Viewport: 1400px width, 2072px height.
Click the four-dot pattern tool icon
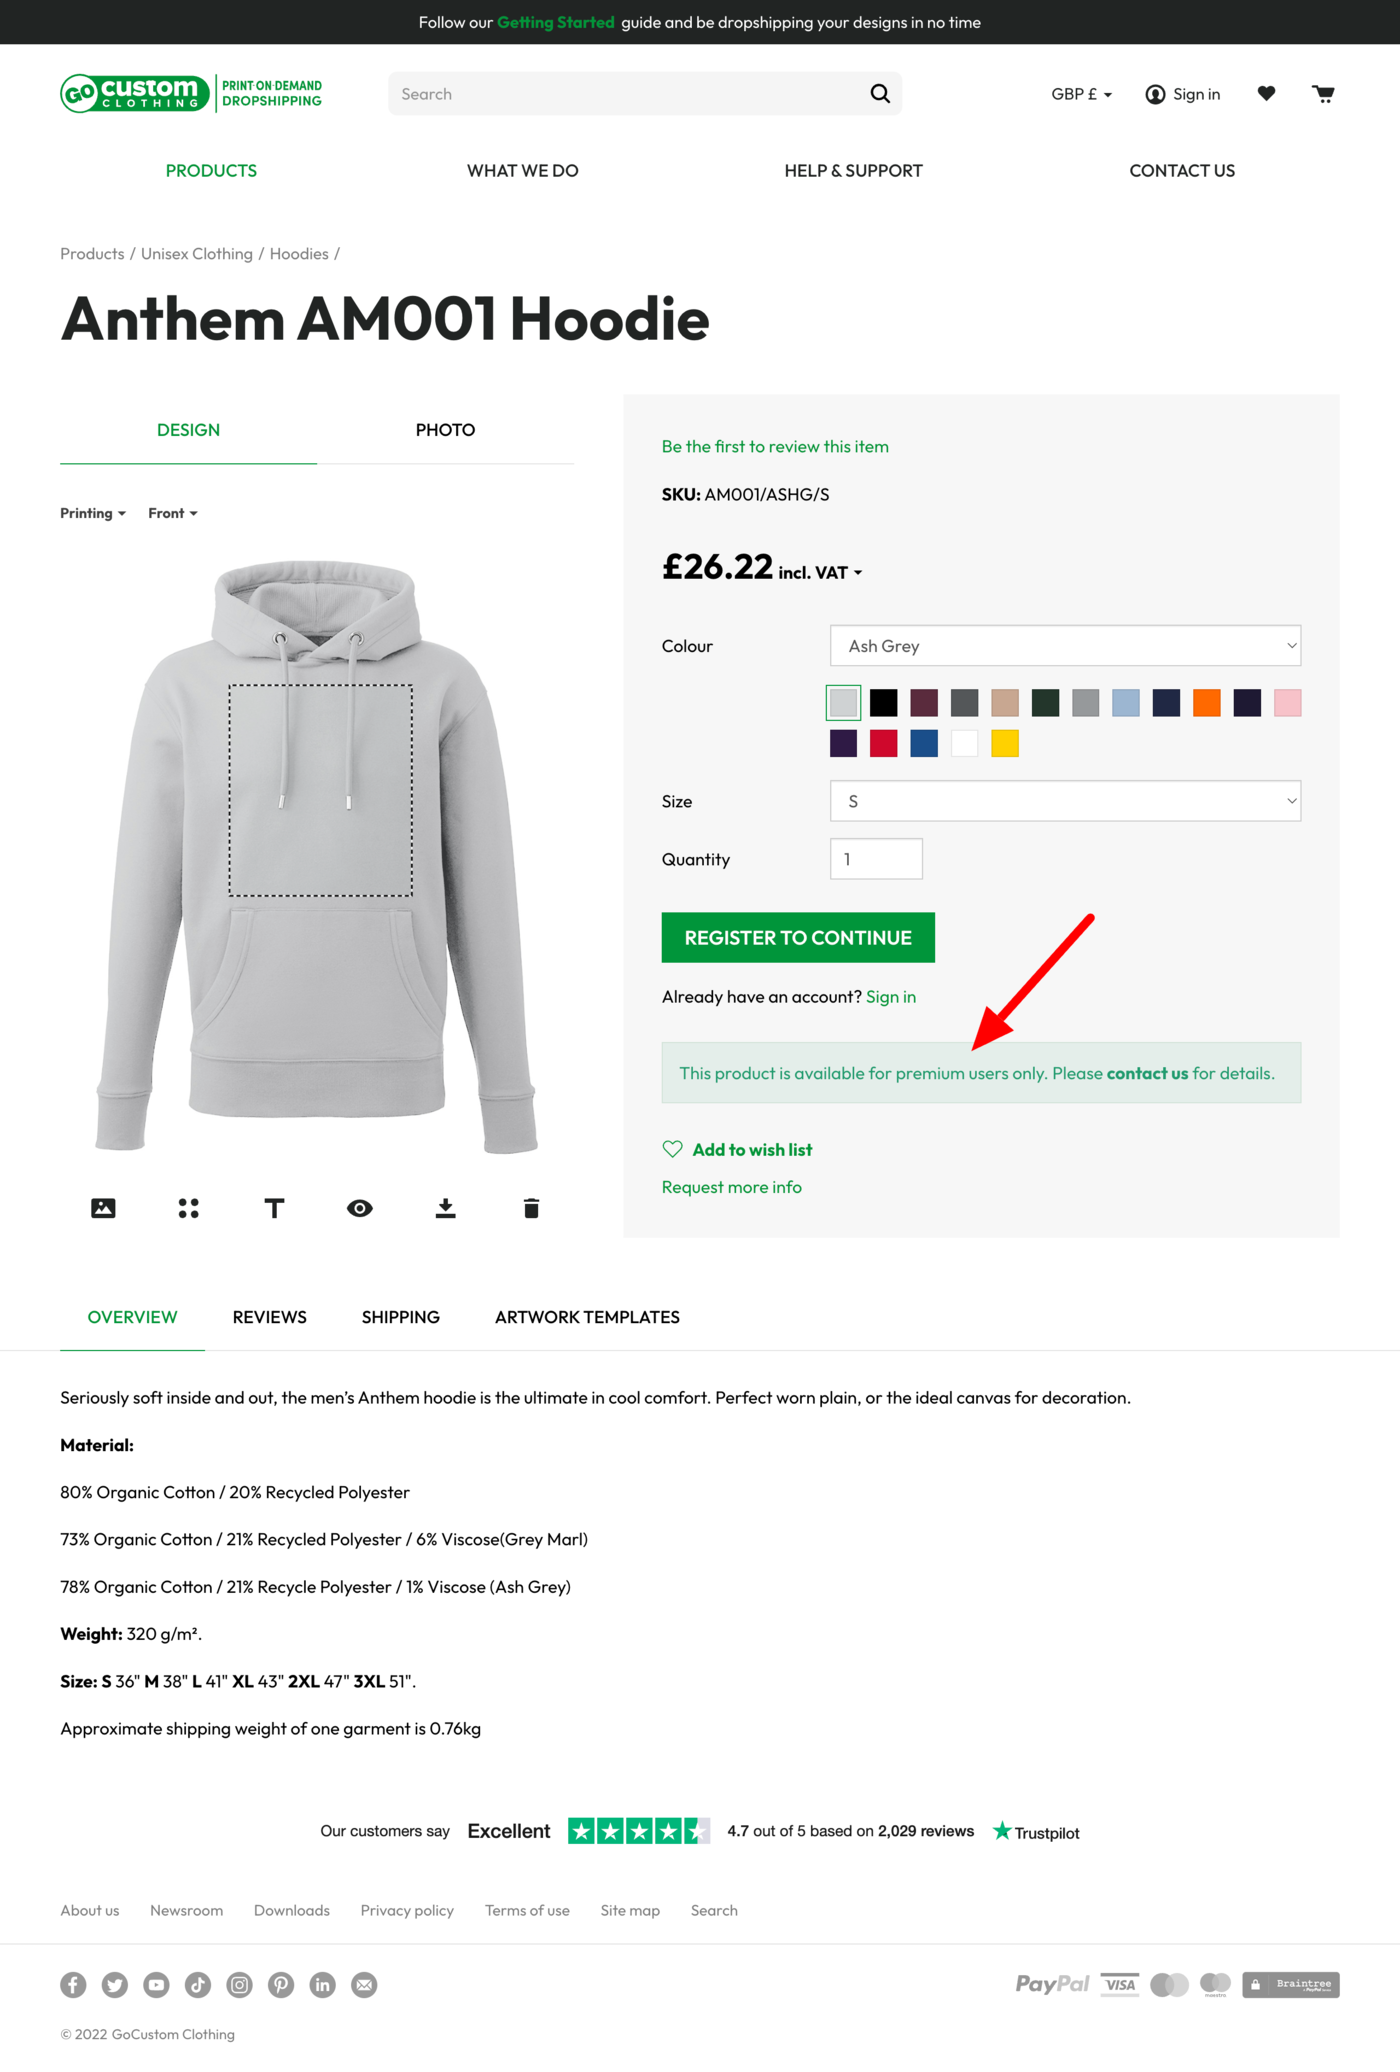[x=188, y=1208]
